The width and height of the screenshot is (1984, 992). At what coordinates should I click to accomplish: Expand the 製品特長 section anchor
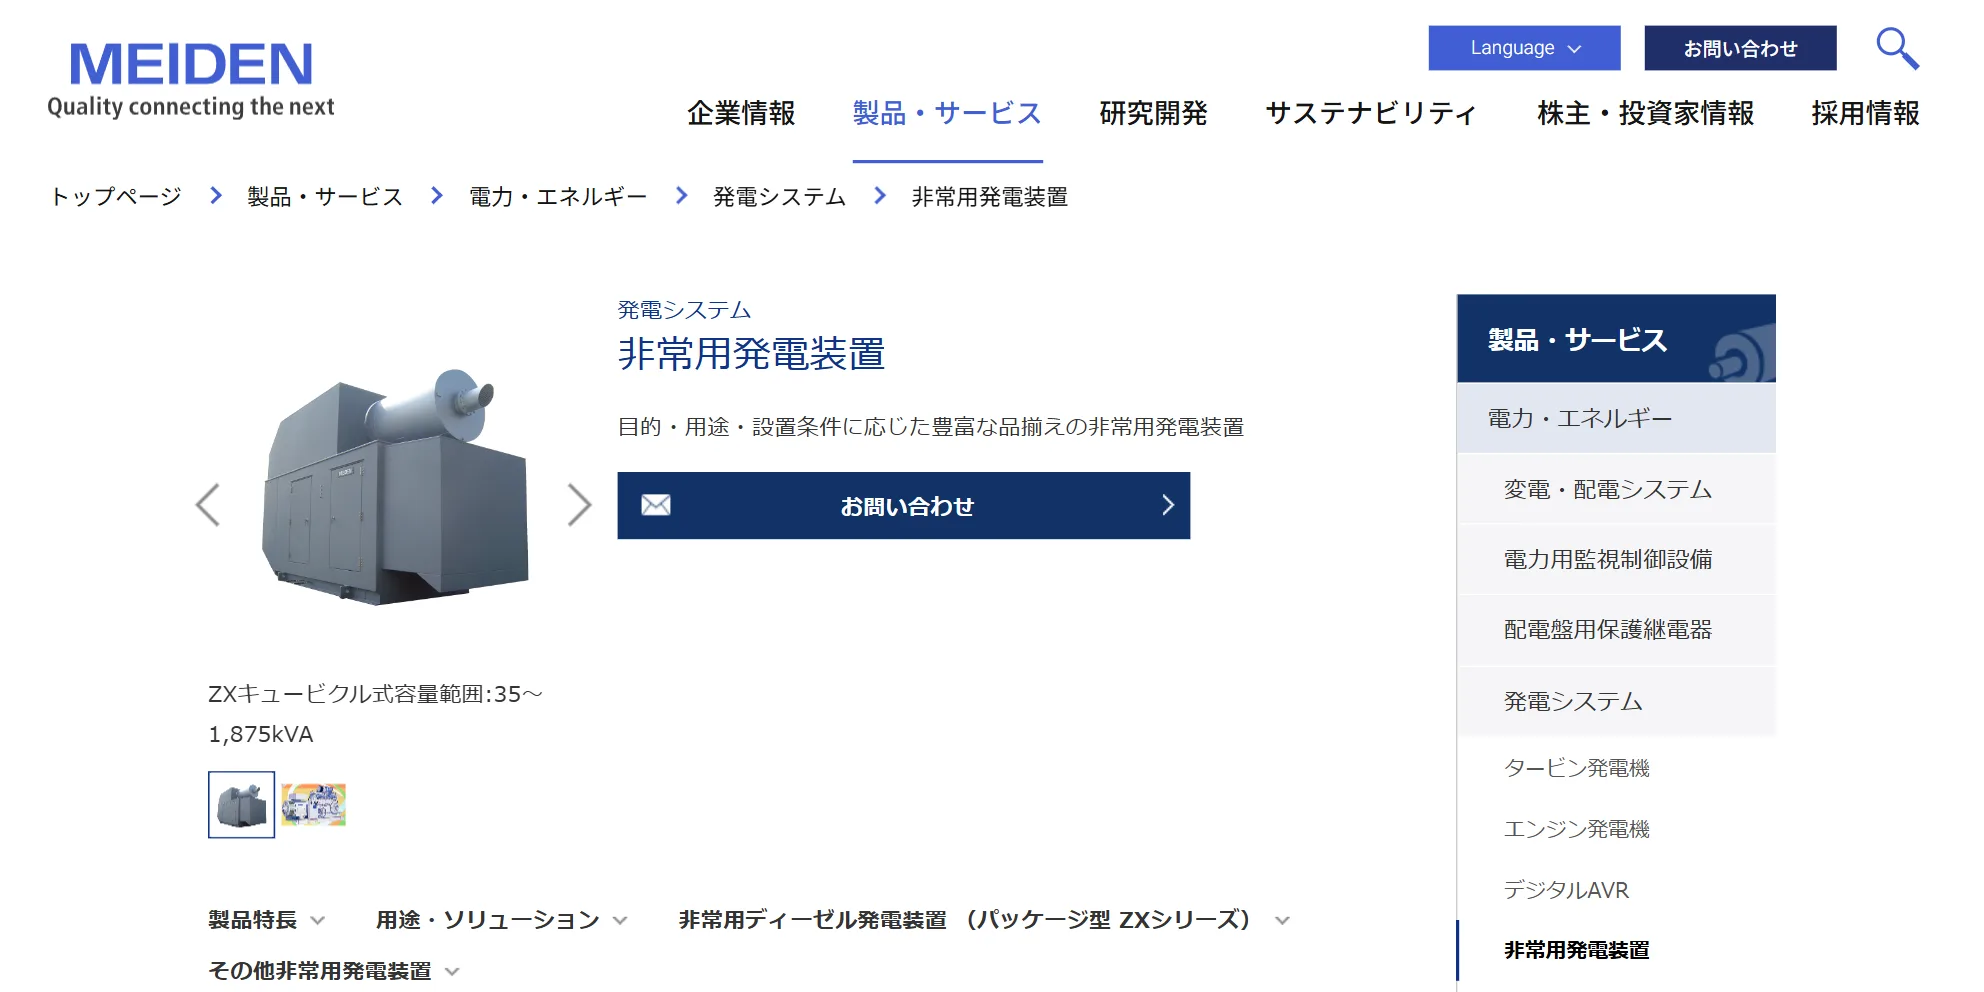pos(266,920)
